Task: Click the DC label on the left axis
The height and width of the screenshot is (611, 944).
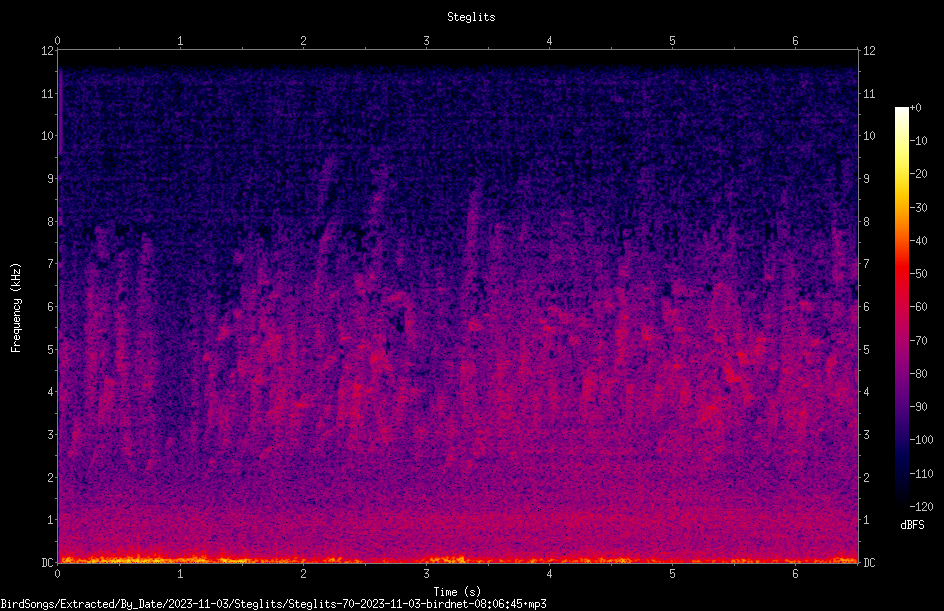Action: pos(47,562)
